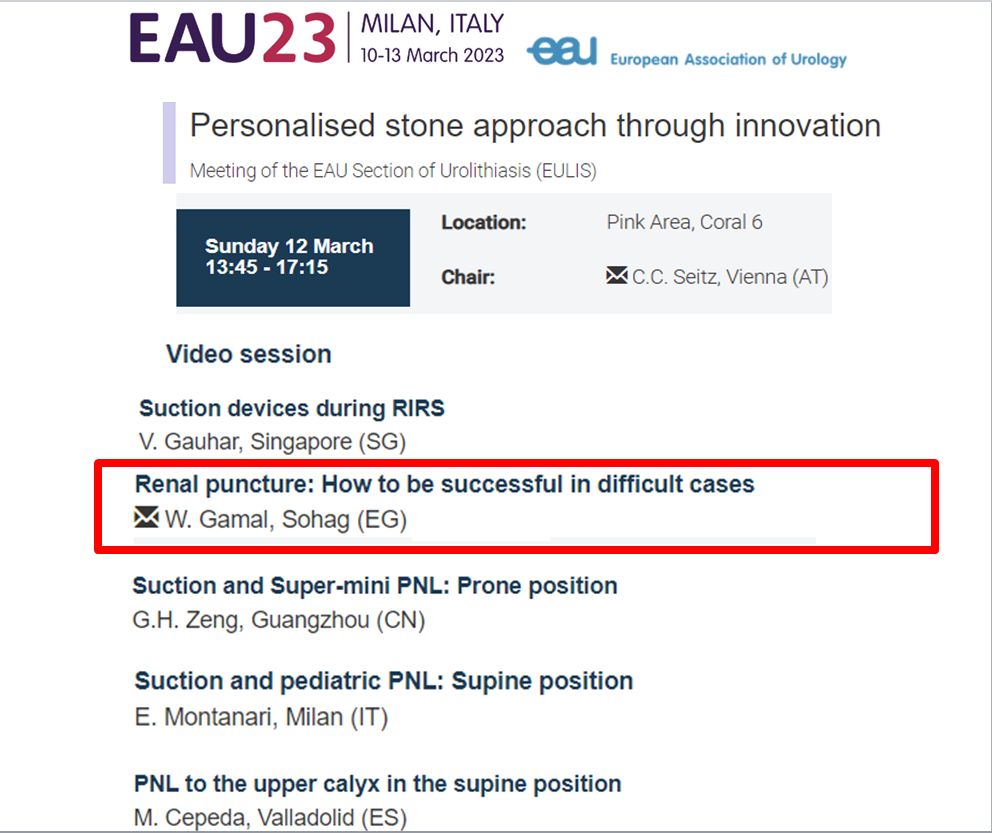Viewport: 992px width, 833px height.
Task: Open Suction and pediatric PNL talk
Action: 383,682
